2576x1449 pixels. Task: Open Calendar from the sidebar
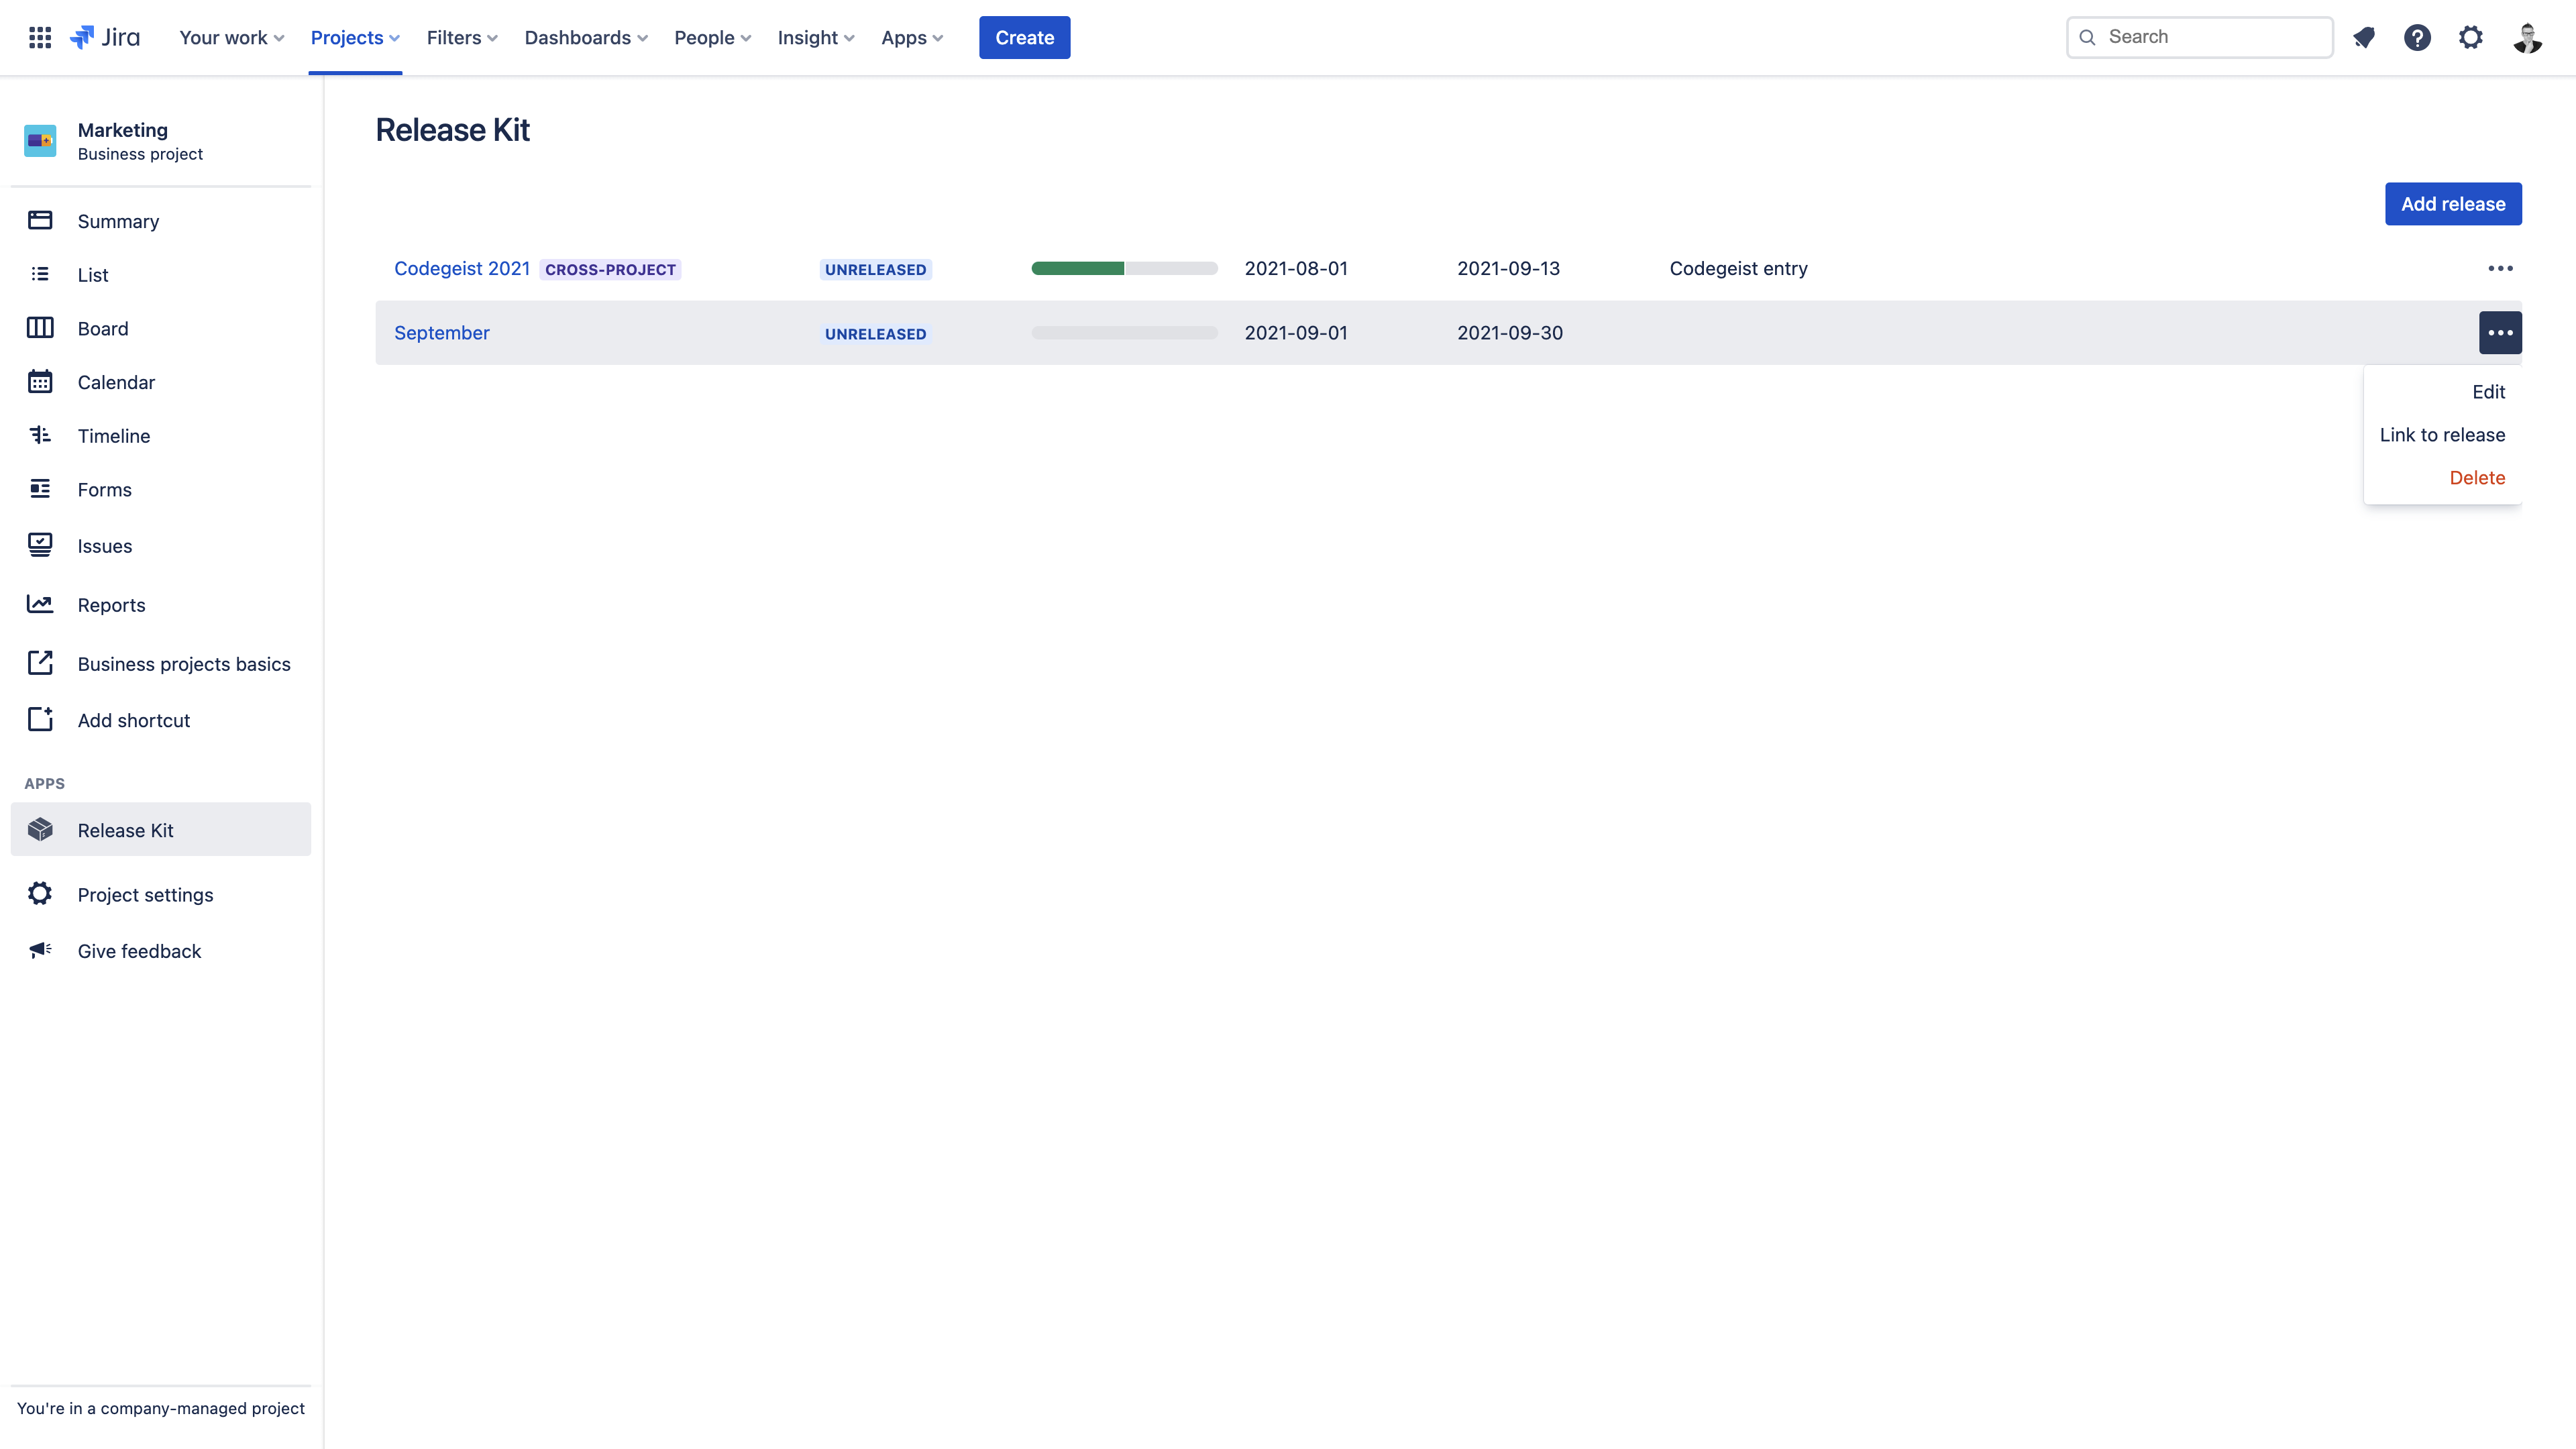(x=116, y=382)
